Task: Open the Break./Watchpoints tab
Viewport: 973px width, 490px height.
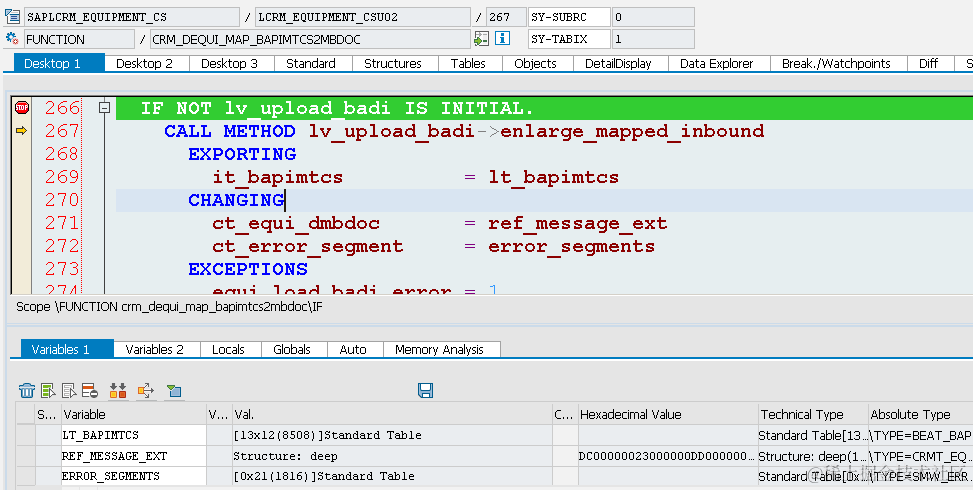Action: (x=836, y=63)
